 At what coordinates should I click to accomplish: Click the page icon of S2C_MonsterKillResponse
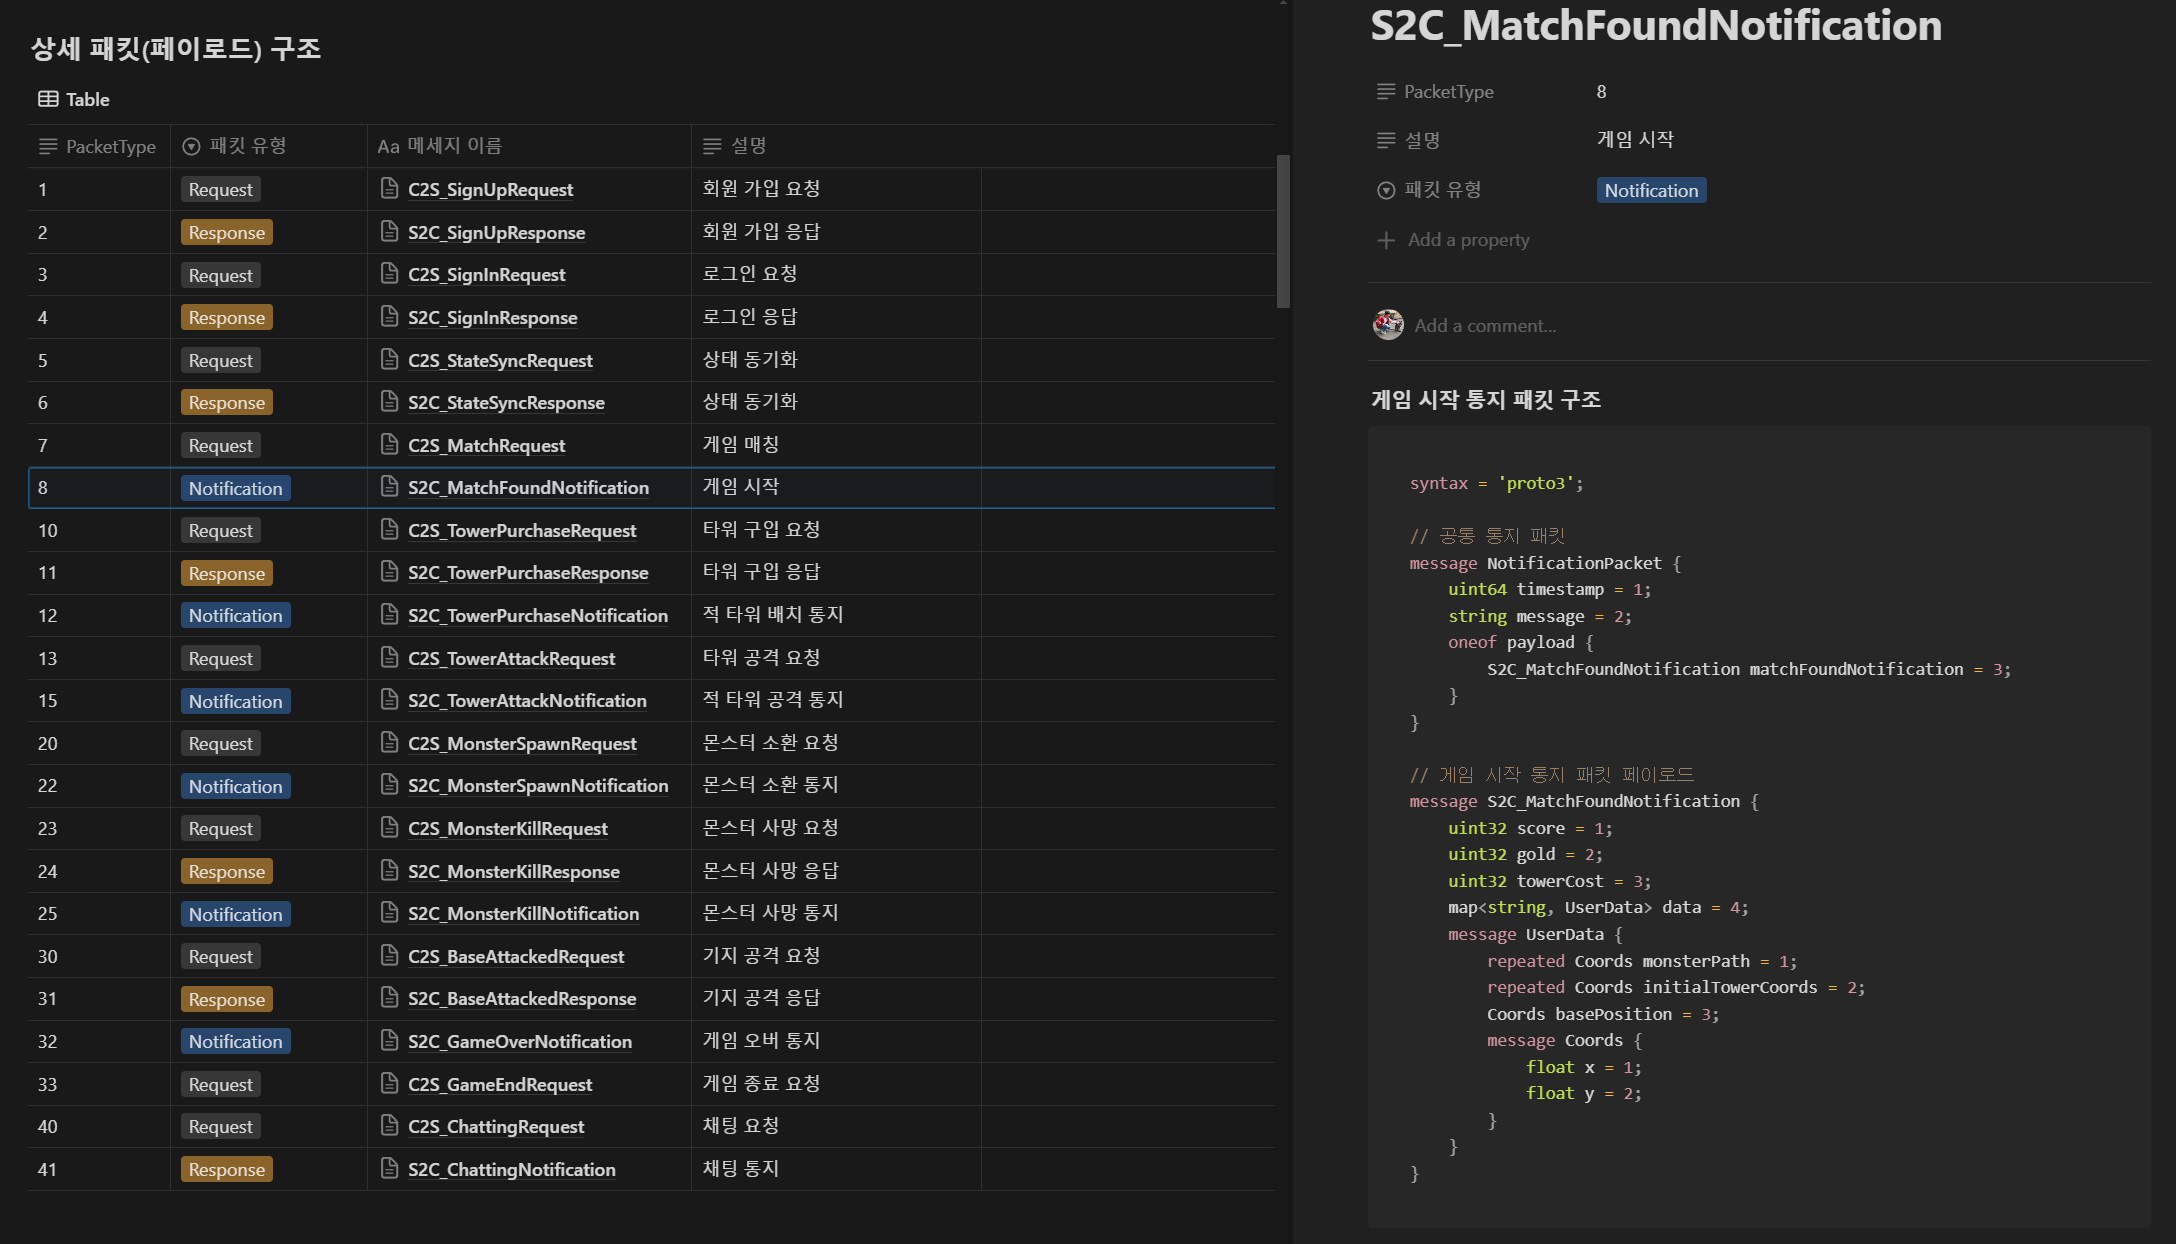point(390,870)
